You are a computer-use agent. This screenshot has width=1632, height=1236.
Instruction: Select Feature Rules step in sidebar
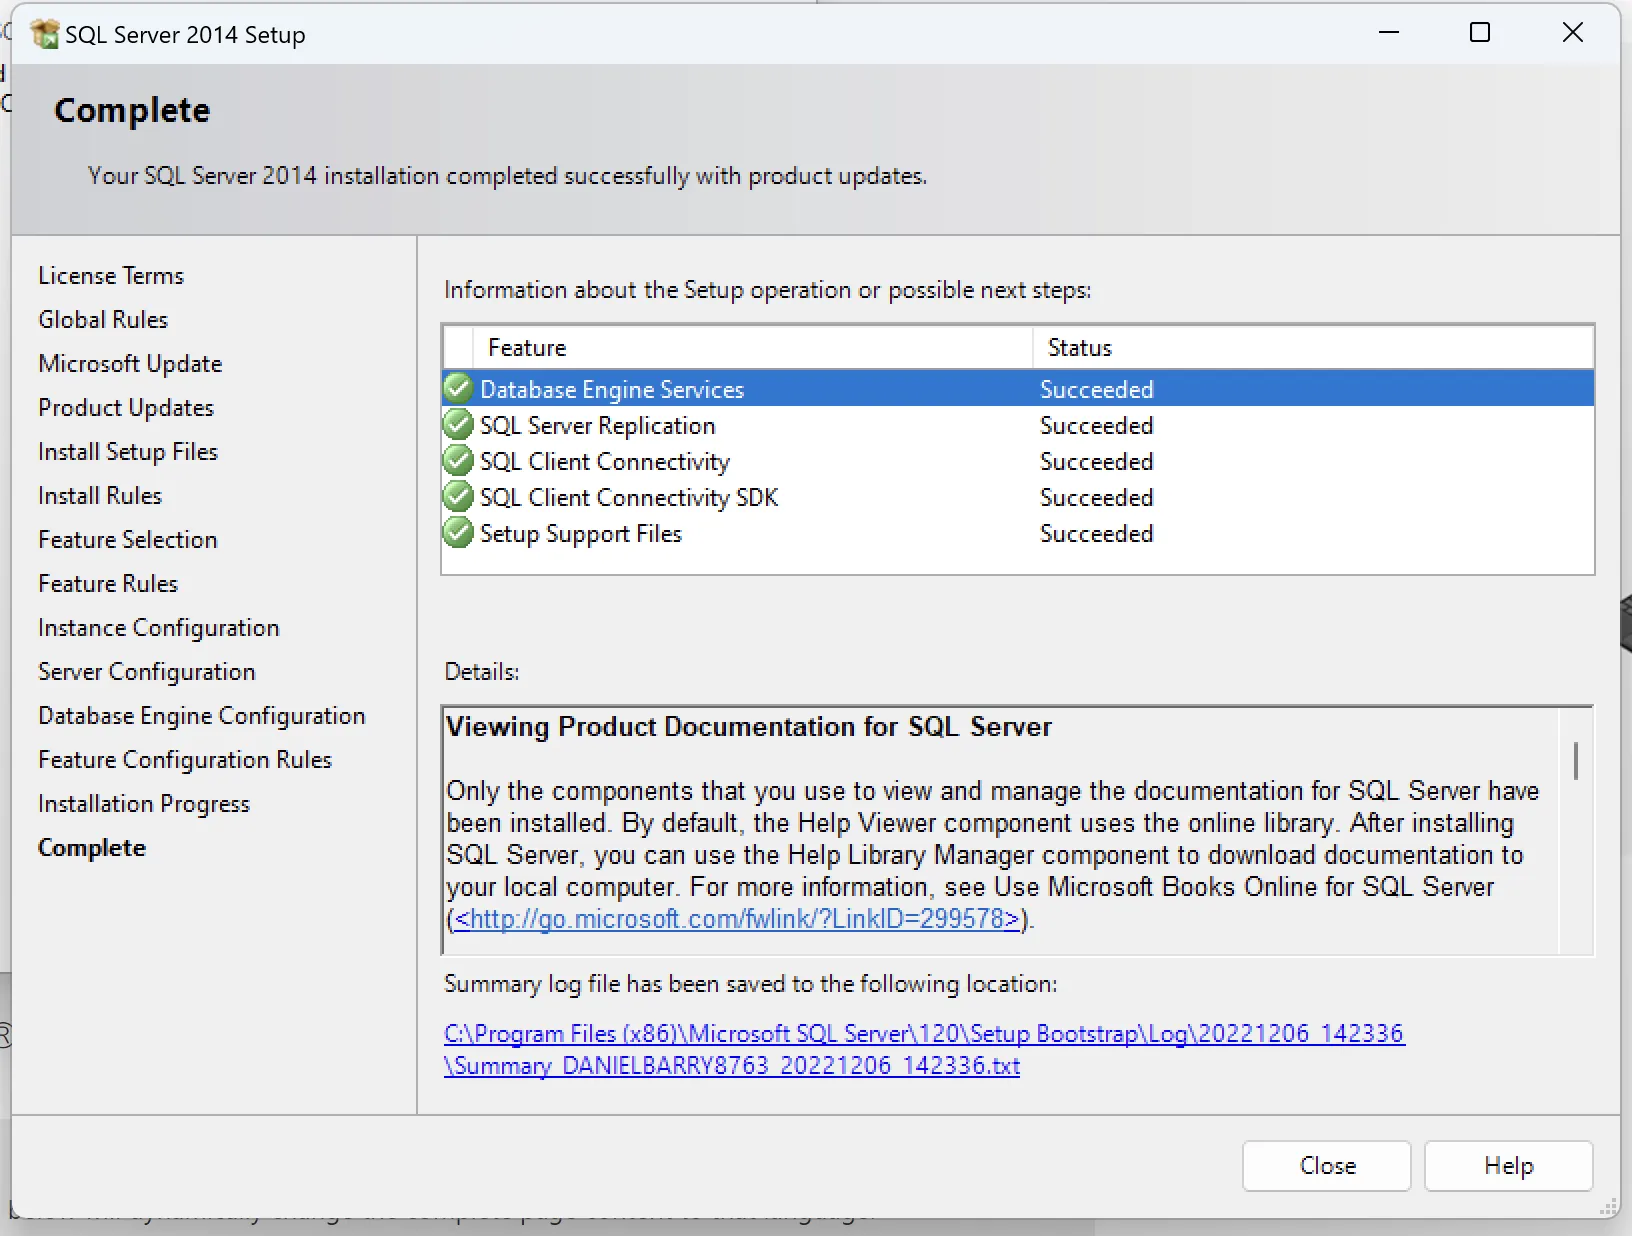[x=108, y=583]
